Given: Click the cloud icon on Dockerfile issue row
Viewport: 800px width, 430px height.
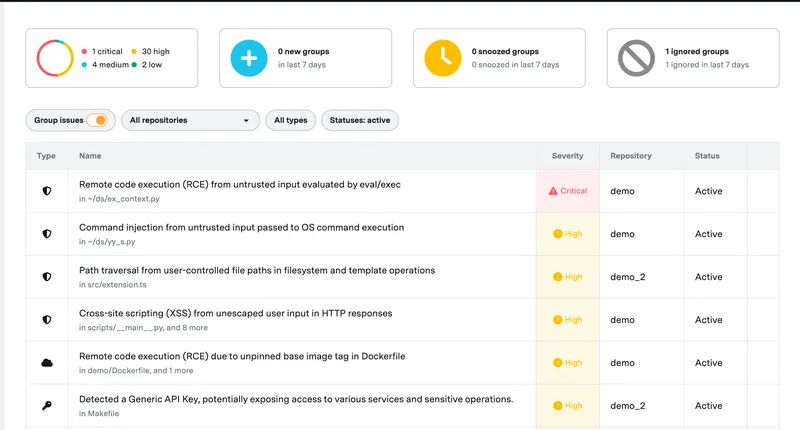Looking at the screenshot, I should (x=46, y=363).
